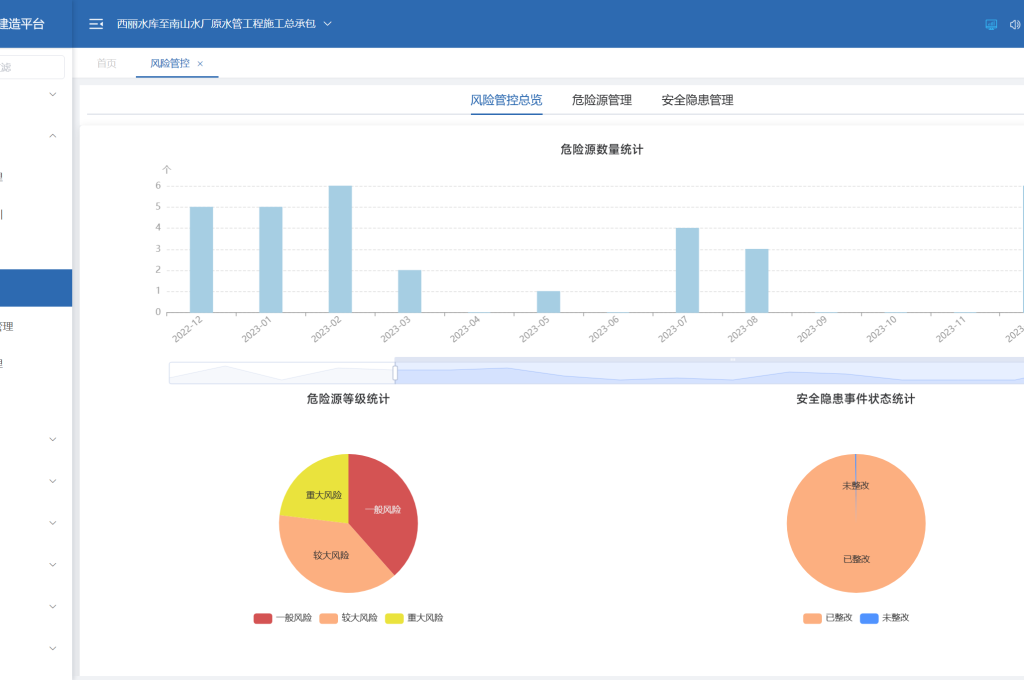Close the 风险管控 tab via its x
1024x680 pixels.
point(200,64)
